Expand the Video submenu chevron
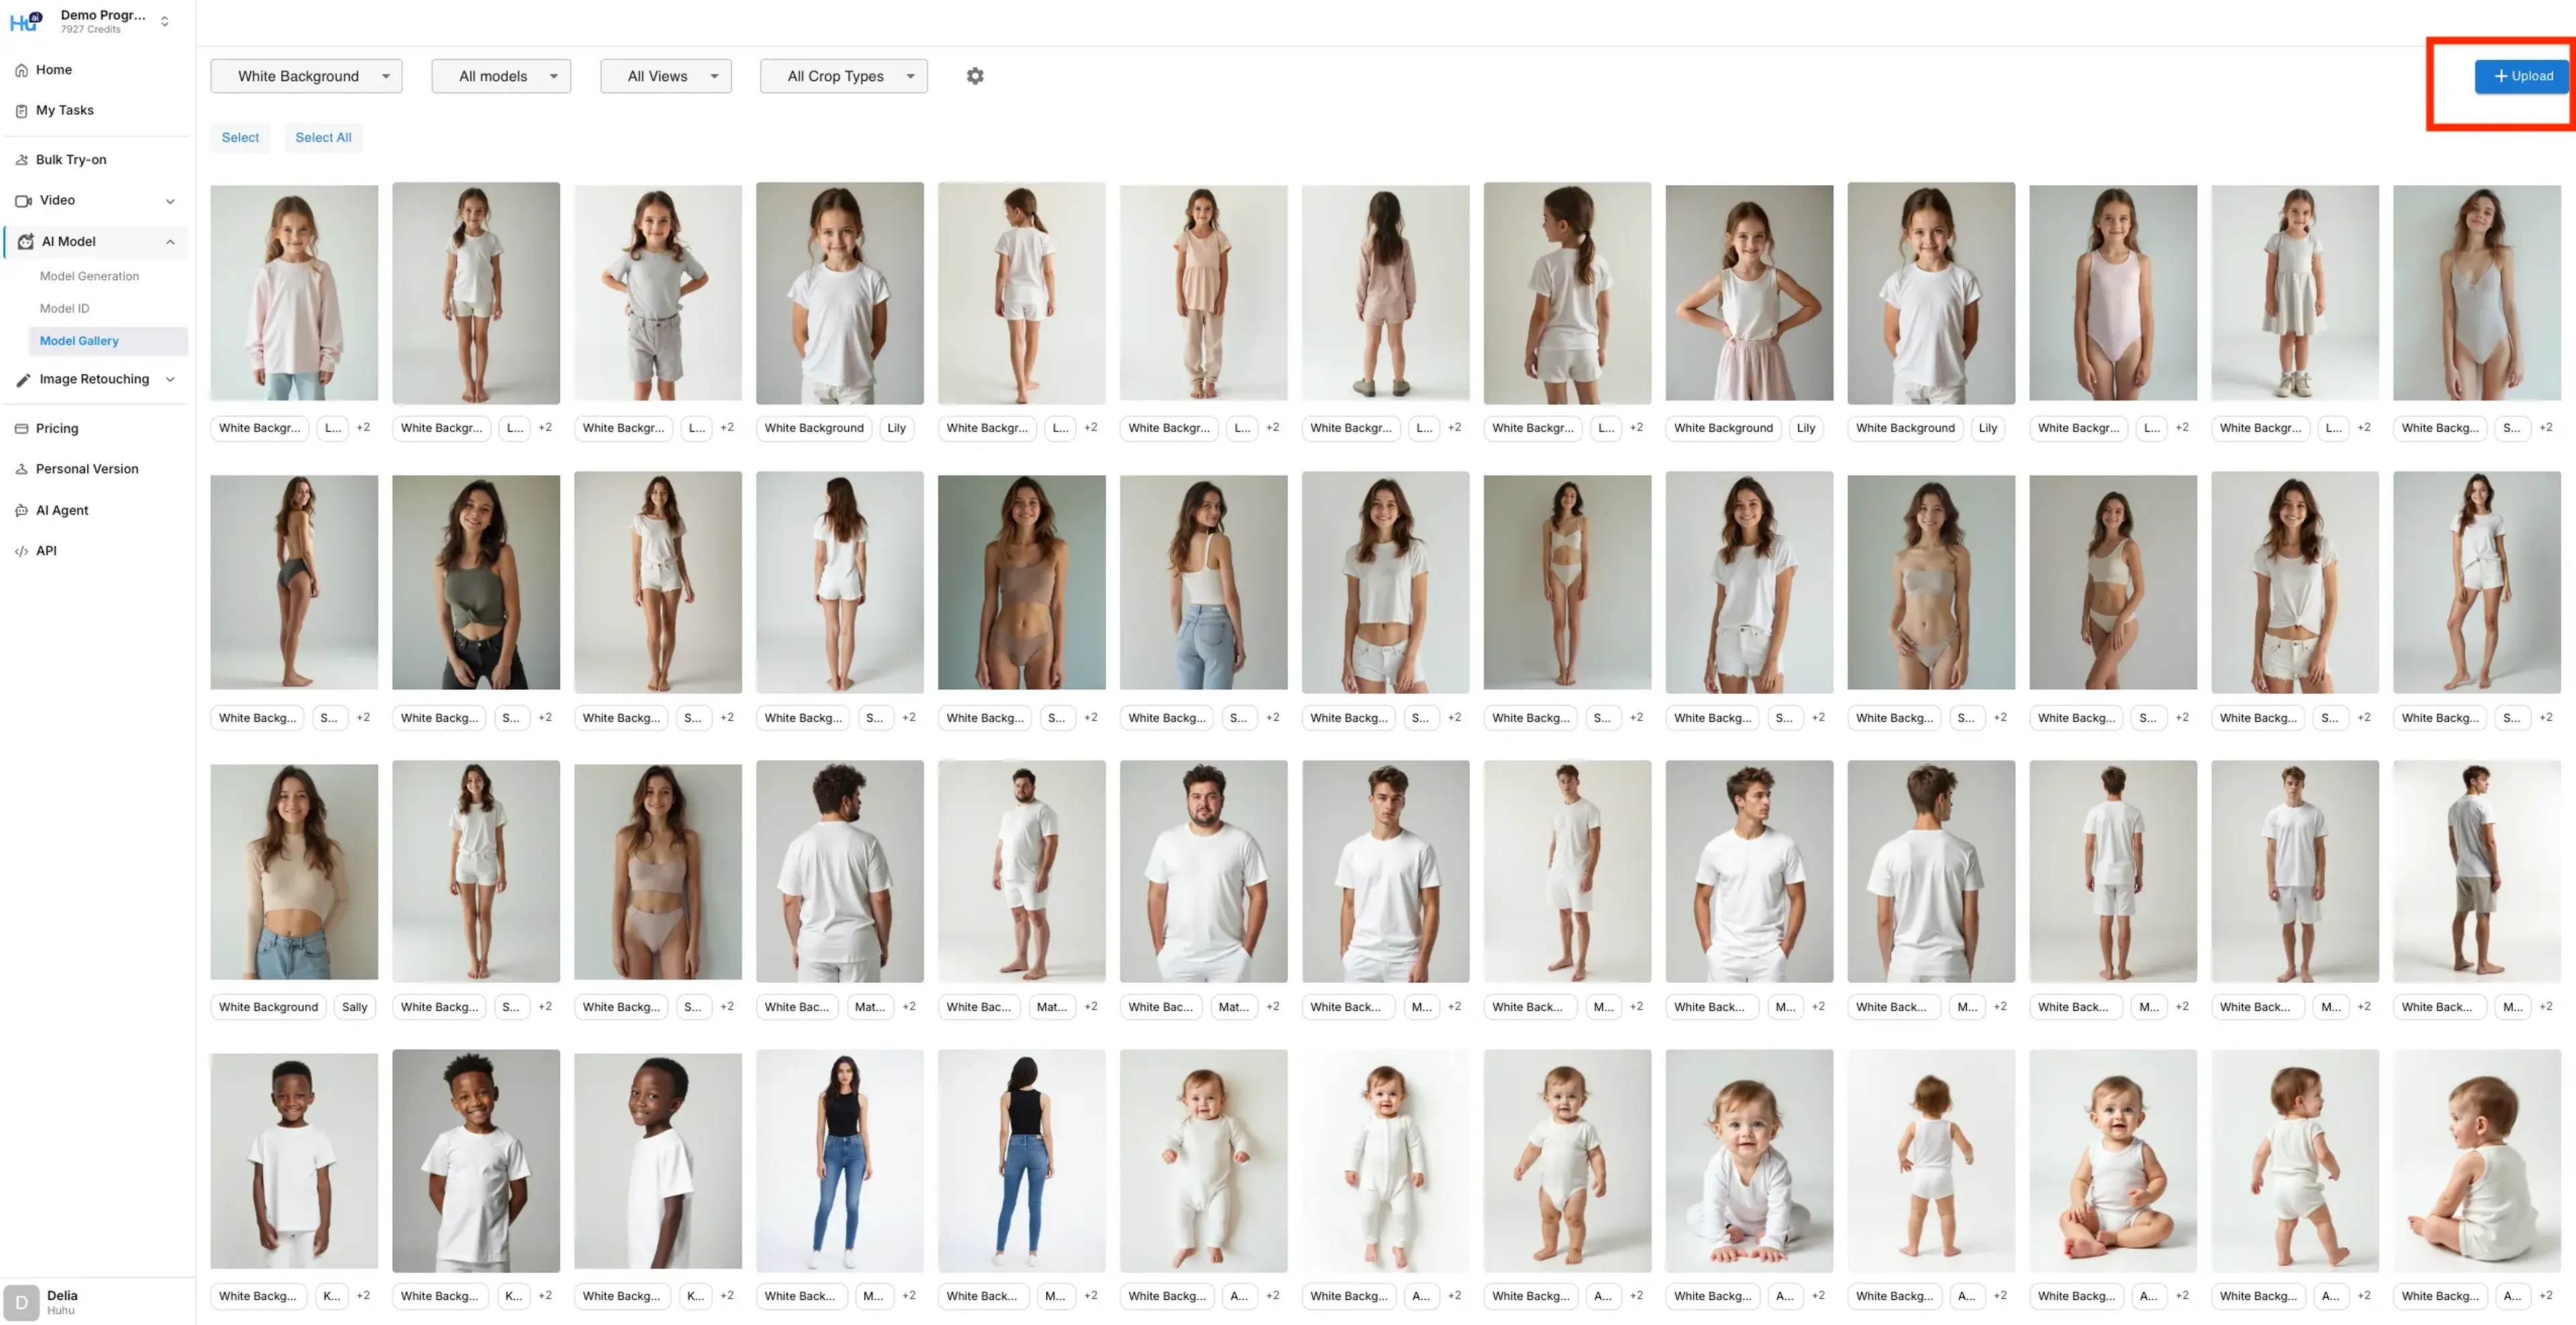The image size is (2576, 1325). [170, 201]
